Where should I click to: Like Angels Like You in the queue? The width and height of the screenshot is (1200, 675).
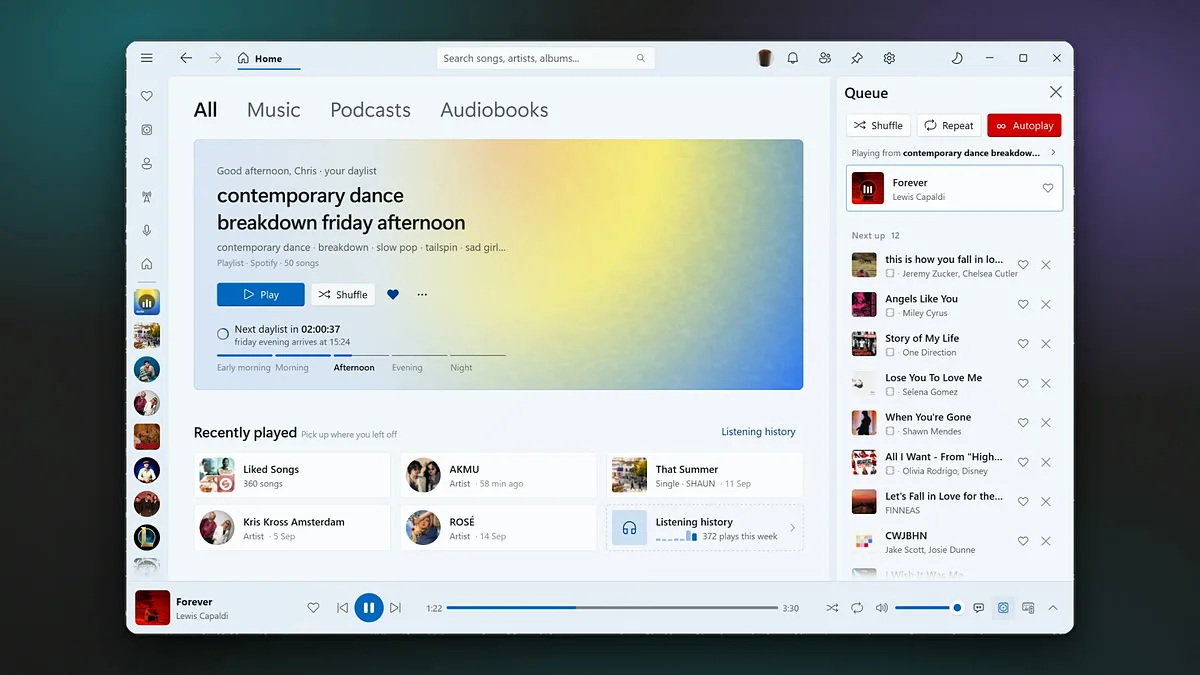click(1023, 304)
